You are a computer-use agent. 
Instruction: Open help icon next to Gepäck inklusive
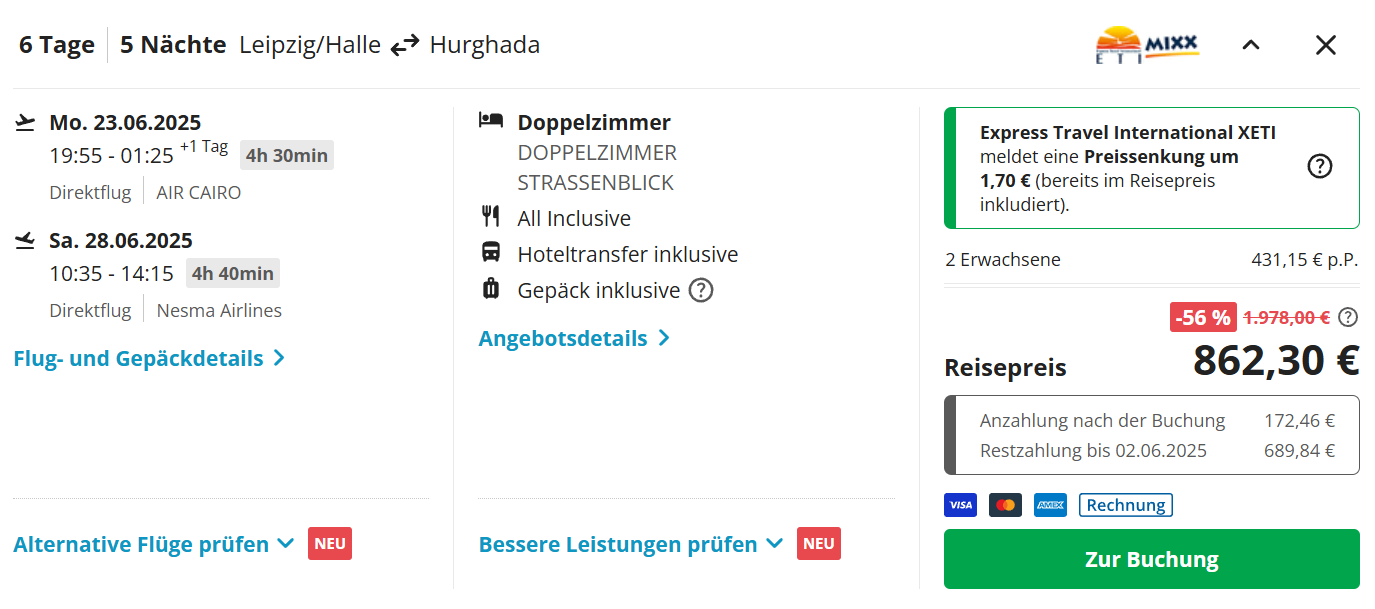[x=701, y=290]
